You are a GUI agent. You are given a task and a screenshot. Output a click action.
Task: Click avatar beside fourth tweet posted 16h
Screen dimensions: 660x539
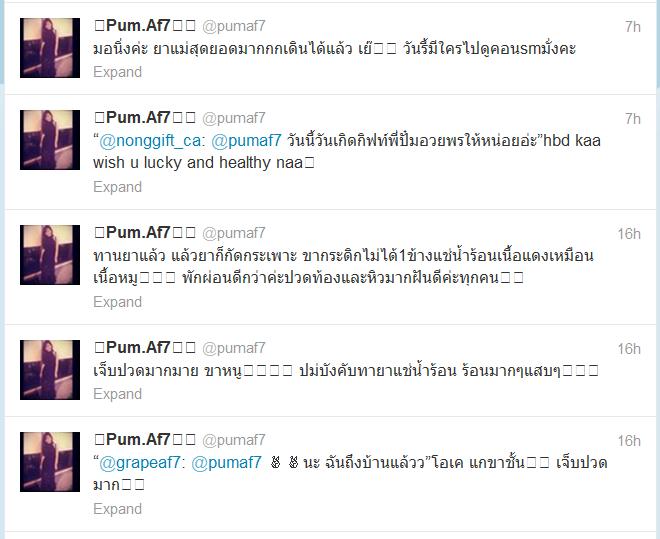click(x=50, y=370)
